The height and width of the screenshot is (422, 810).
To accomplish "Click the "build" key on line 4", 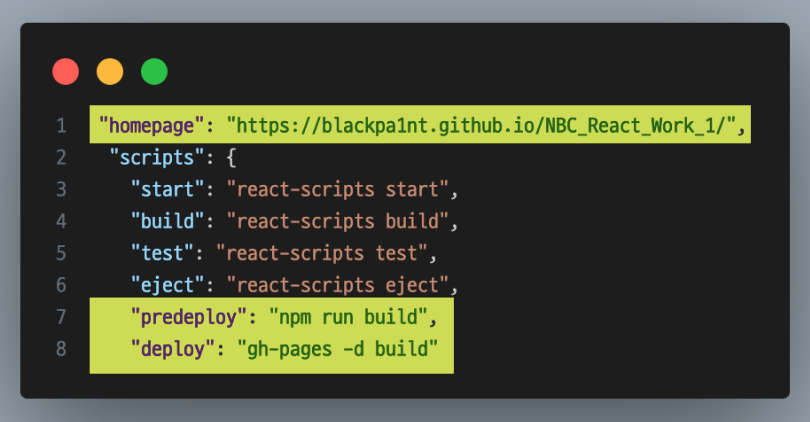I will pyautogui.click(x=168, y=221).
